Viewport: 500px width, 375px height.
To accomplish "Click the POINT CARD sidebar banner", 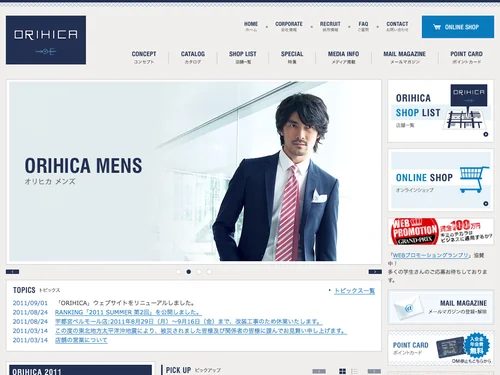I will pyautogui.click(x=440, y=348).
